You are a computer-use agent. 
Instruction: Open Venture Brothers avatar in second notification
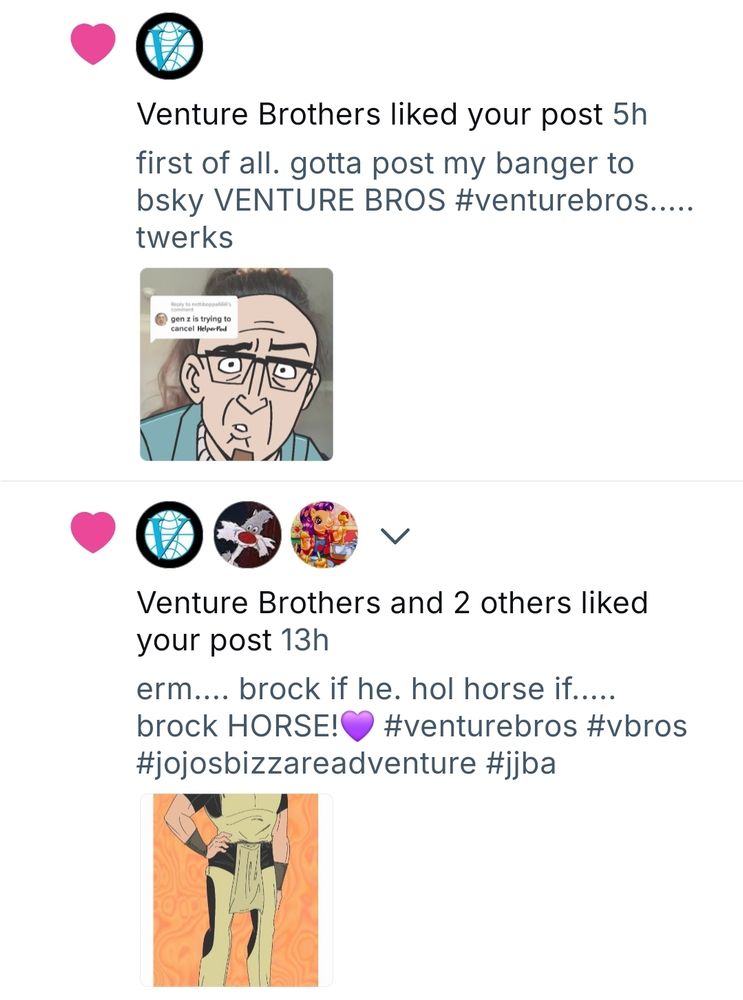(170, 534)
